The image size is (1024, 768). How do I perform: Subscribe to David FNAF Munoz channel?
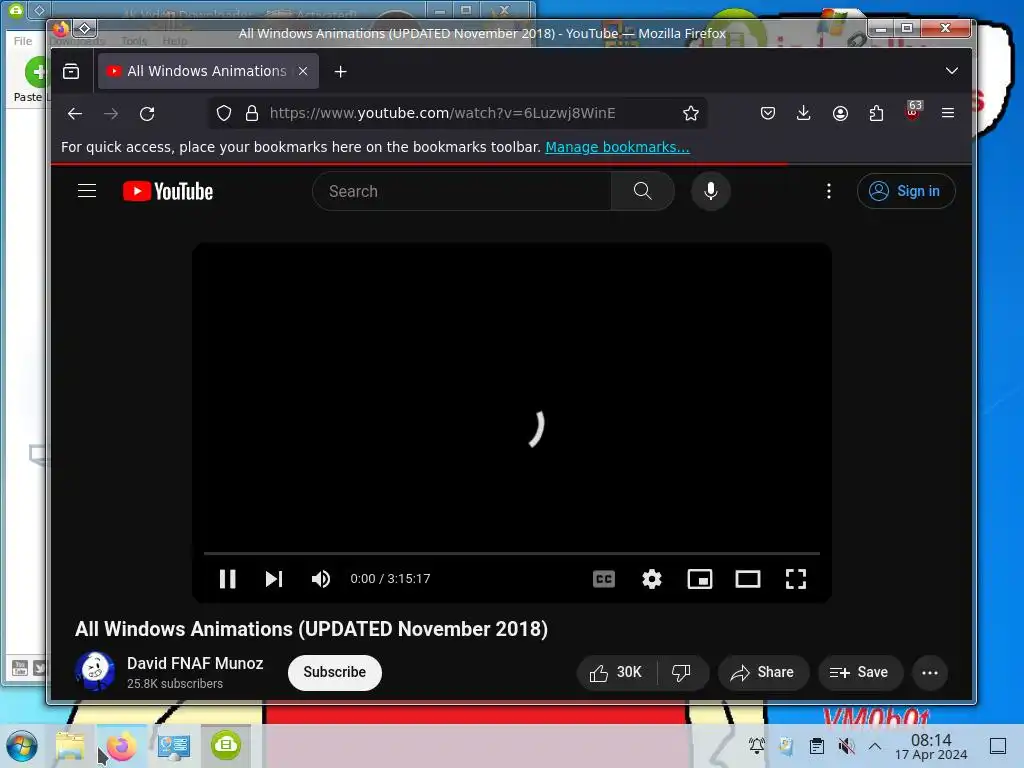334,673
